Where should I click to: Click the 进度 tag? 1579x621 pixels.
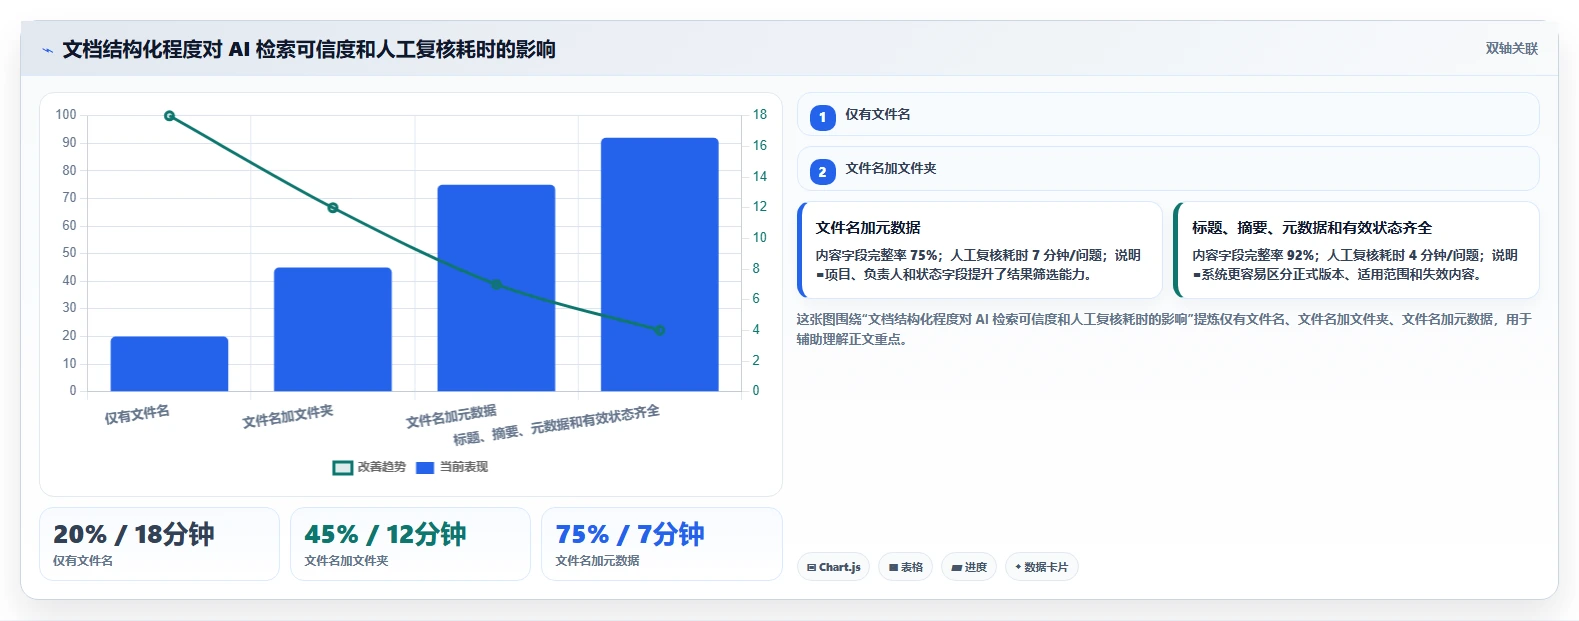tap(969, 567)
